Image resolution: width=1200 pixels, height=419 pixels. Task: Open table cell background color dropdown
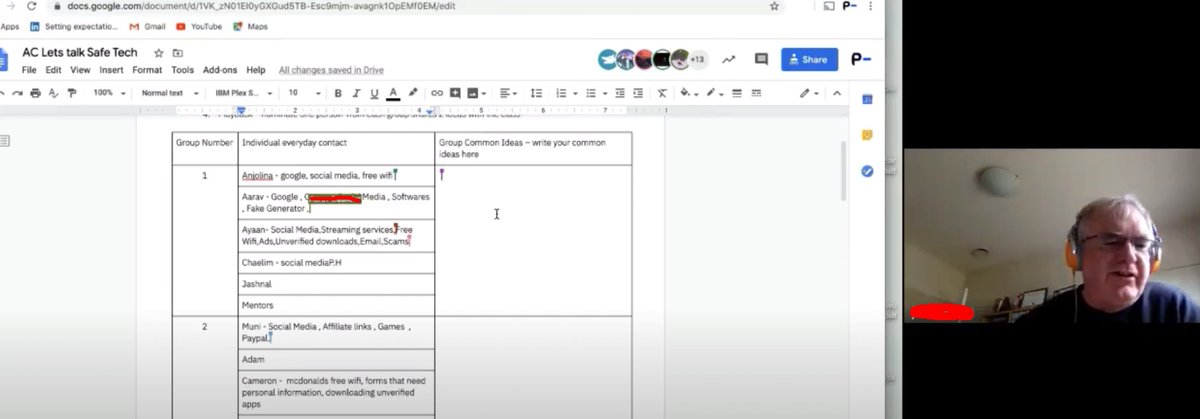click(689, 93)
